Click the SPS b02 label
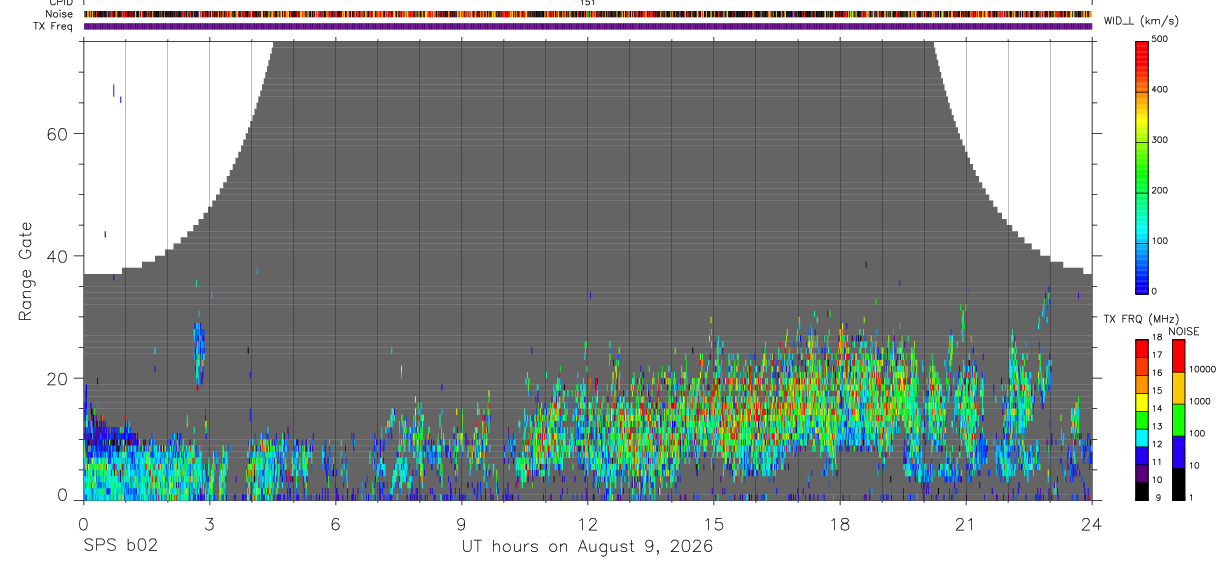 tap(120, 547)
